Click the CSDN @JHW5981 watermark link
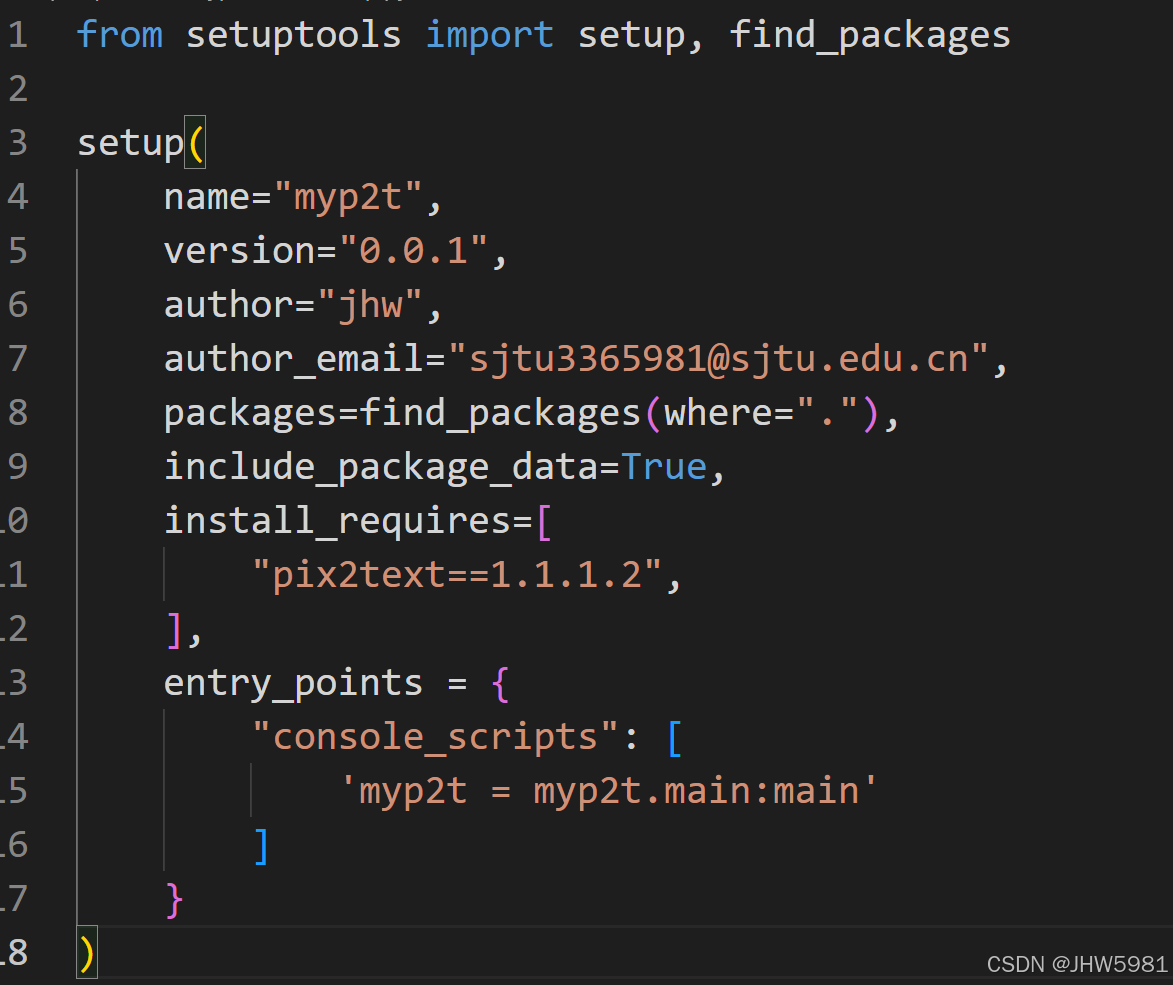The height and width of the screenshot is (985, 1173). (x=1077, y=963)
